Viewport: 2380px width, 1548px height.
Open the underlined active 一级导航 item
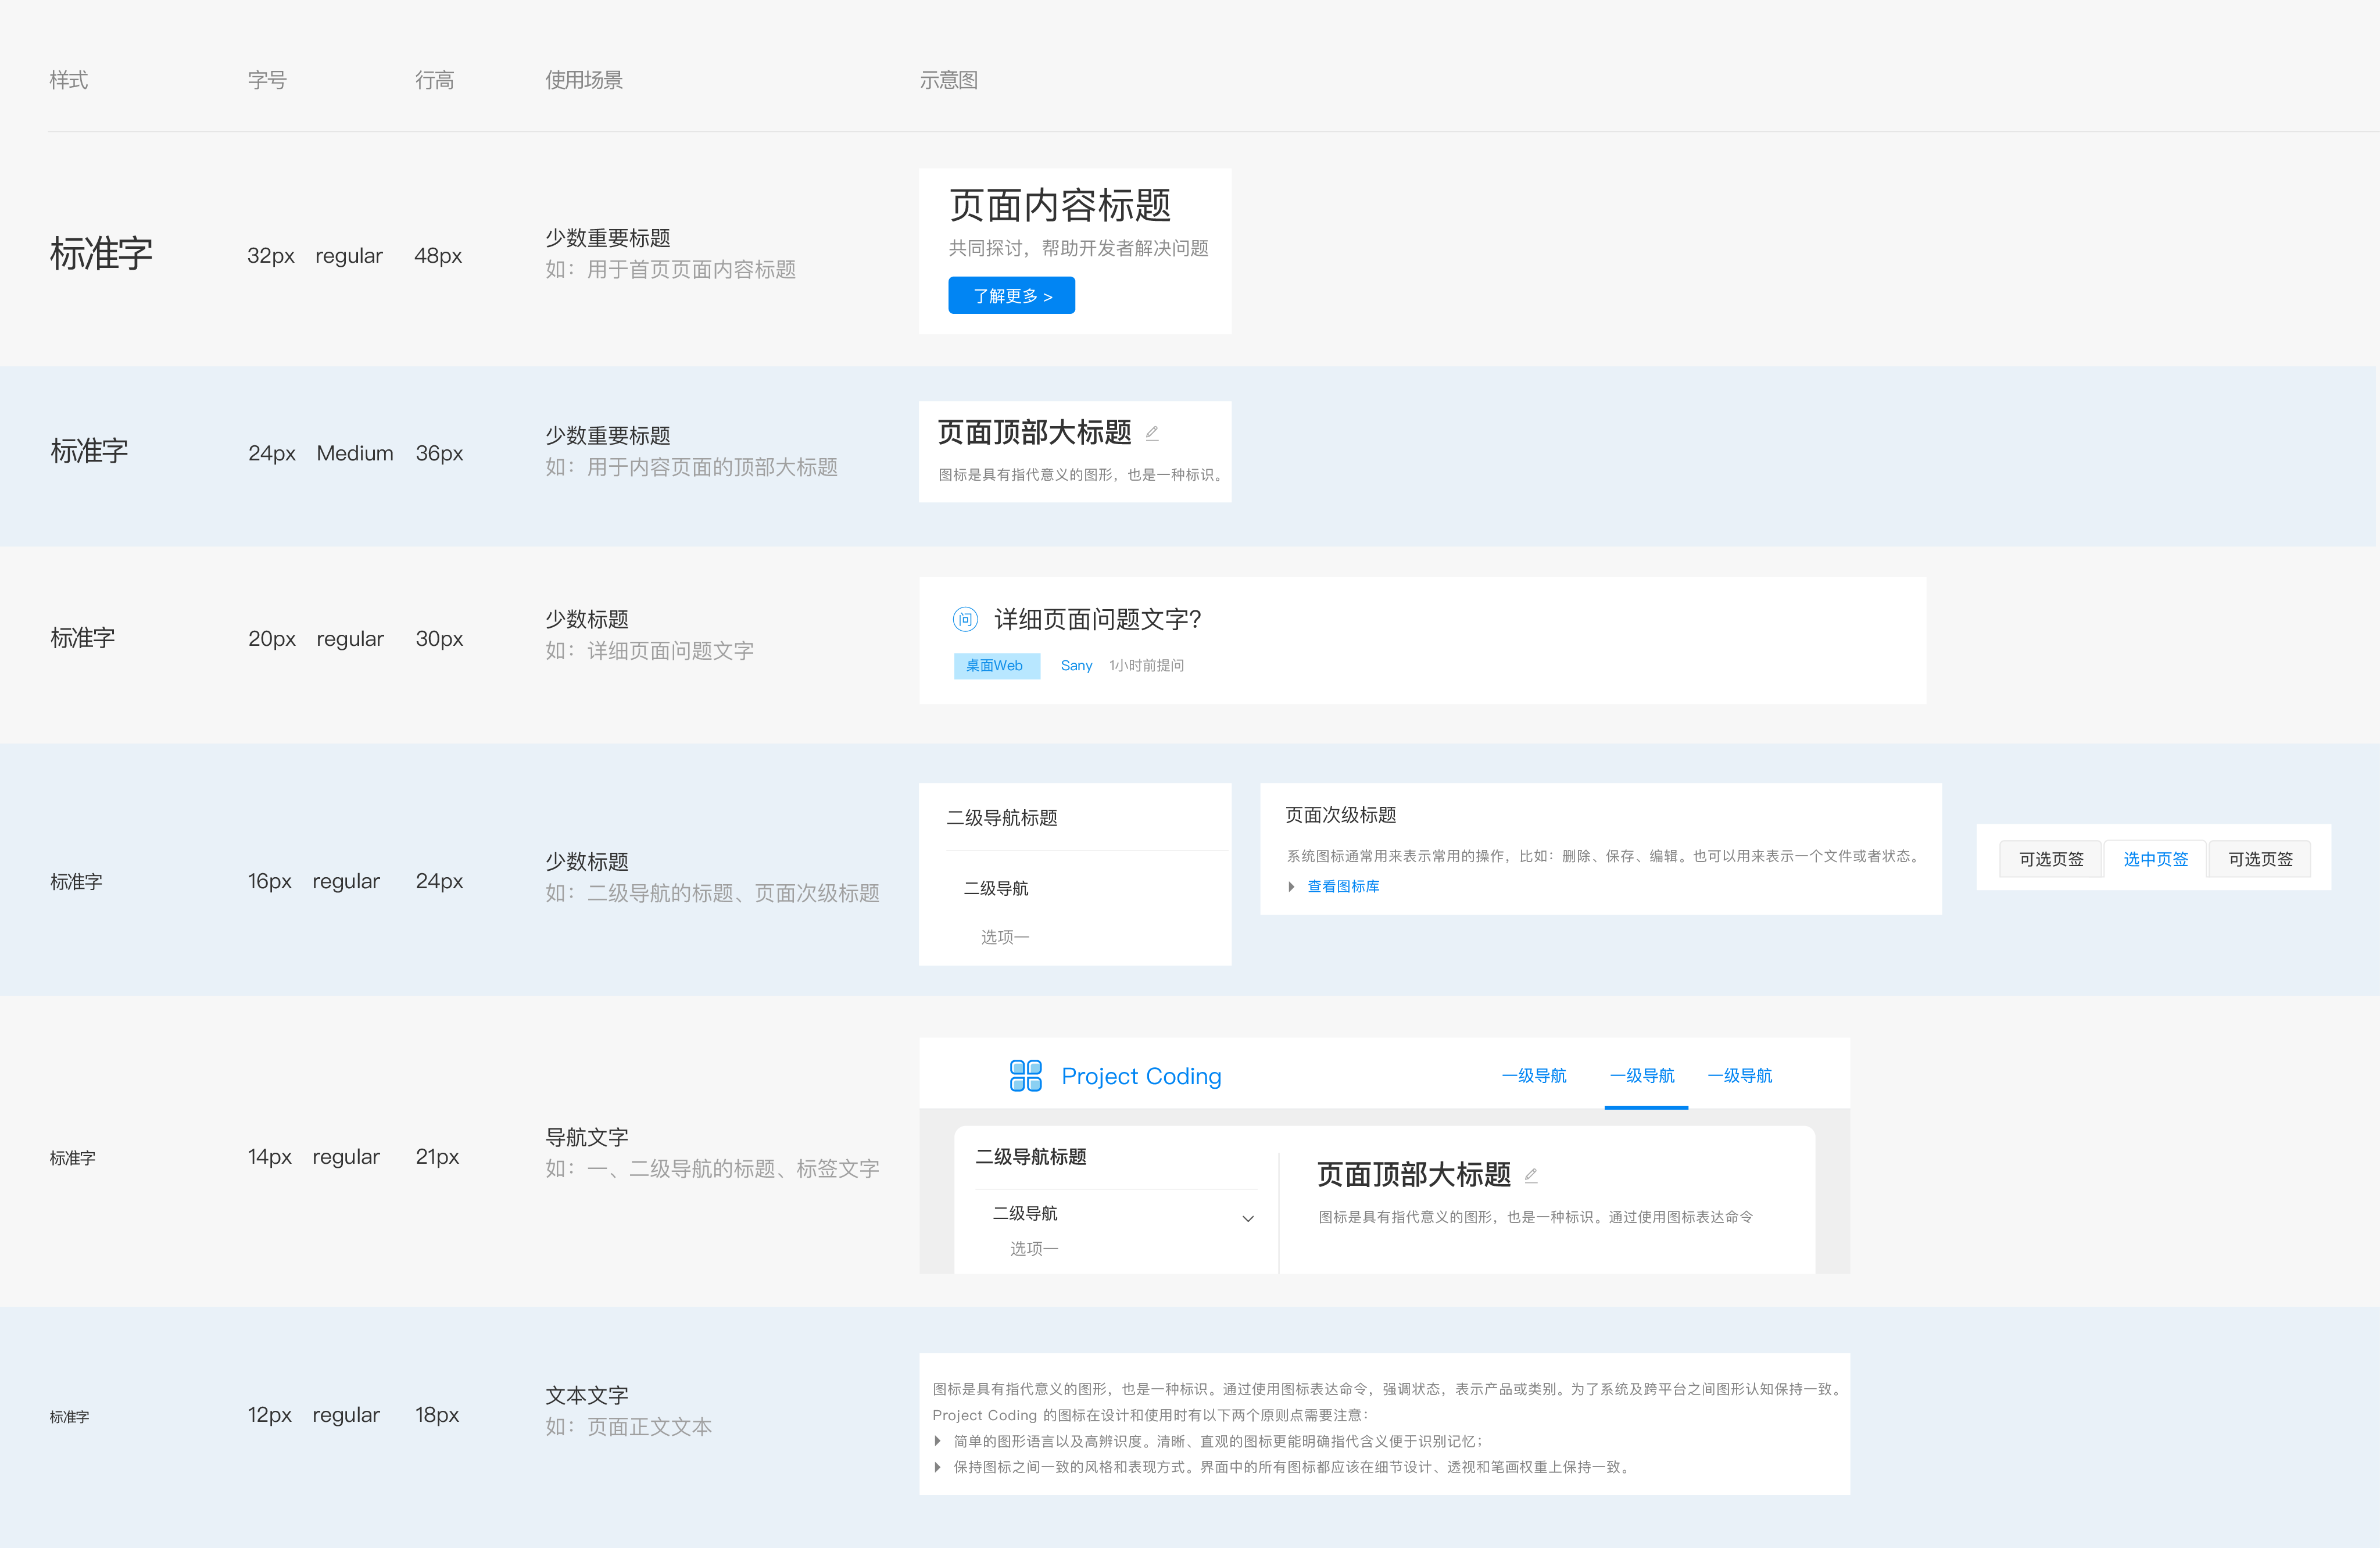[1642, 1076]
